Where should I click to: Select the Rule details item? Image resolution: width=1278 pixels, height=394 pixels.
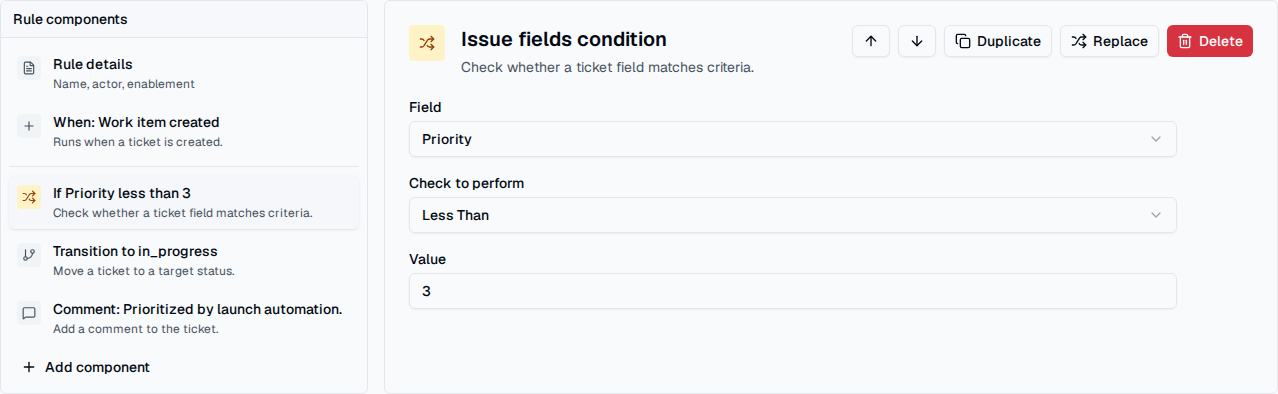click(184, 73)
